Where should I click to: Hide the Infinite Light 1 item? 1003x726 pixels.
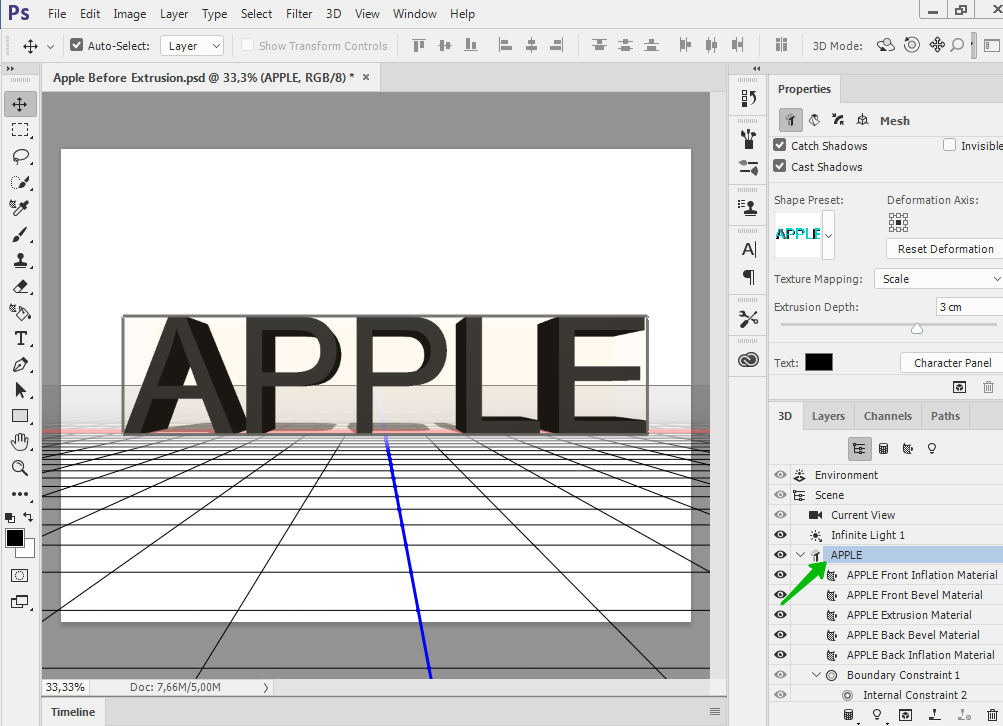780,535
